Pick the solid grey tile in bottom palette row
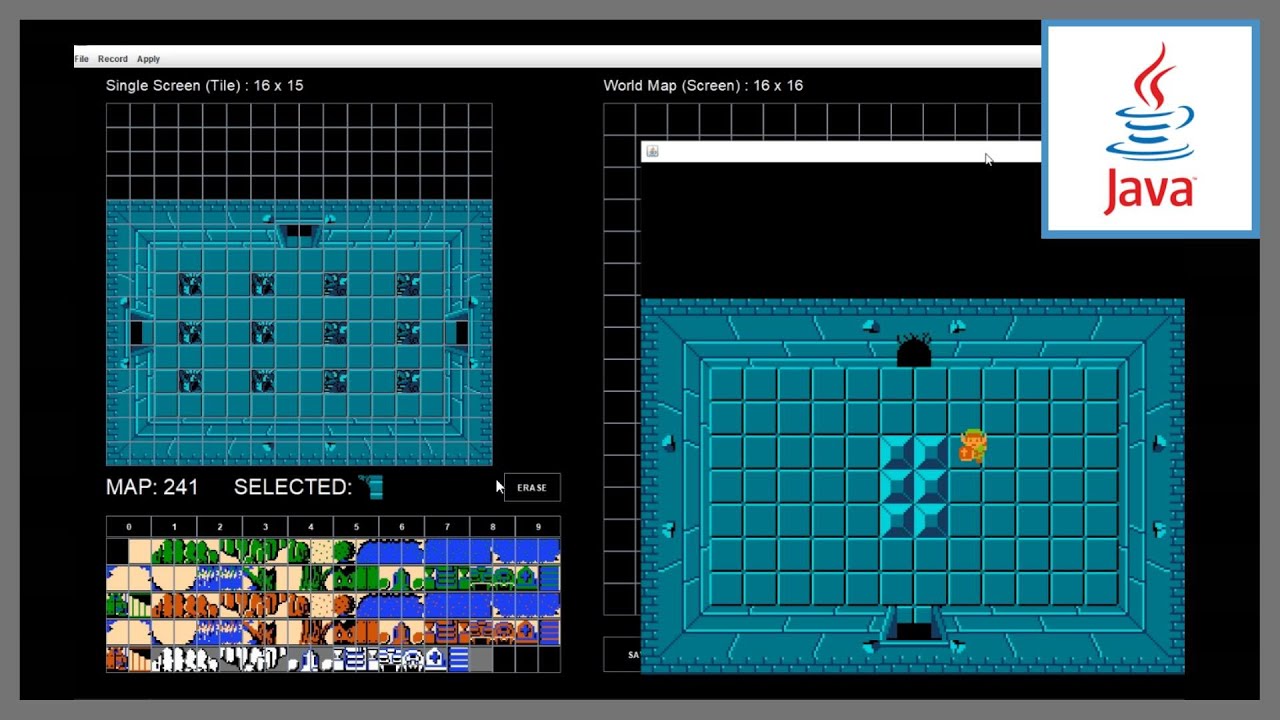 481,659
